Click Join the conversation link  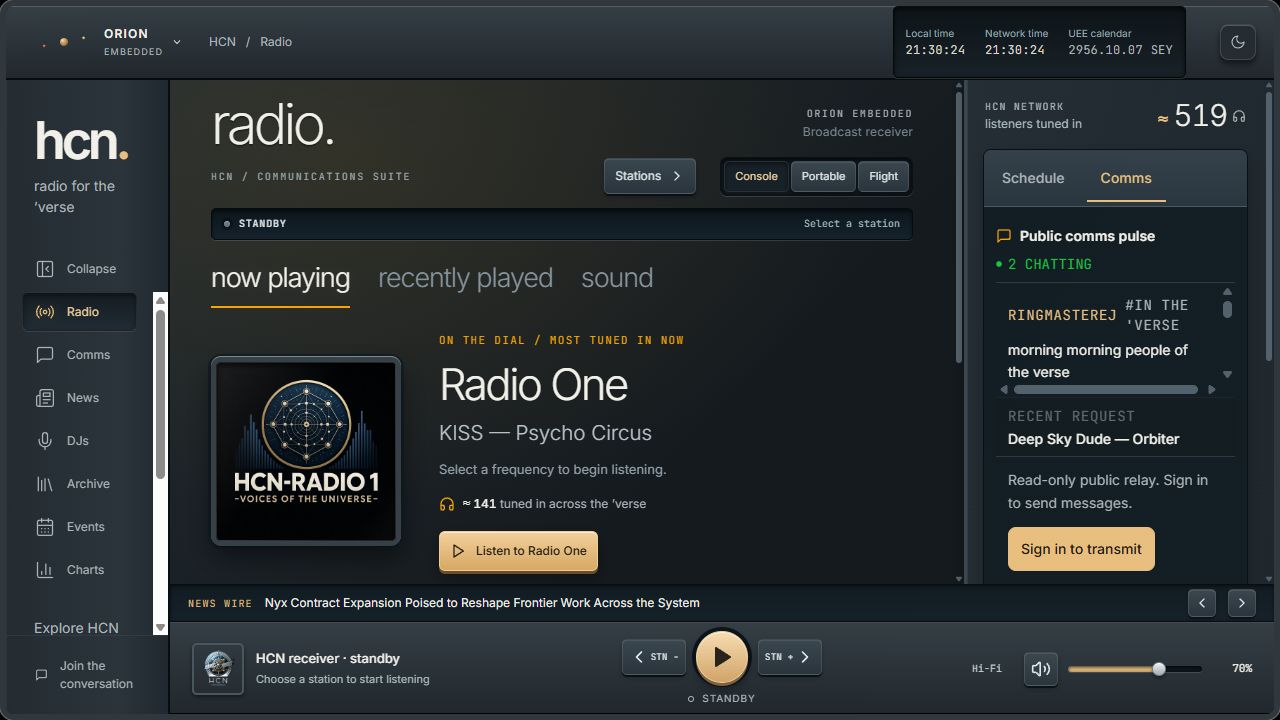[x=96, y=675]
